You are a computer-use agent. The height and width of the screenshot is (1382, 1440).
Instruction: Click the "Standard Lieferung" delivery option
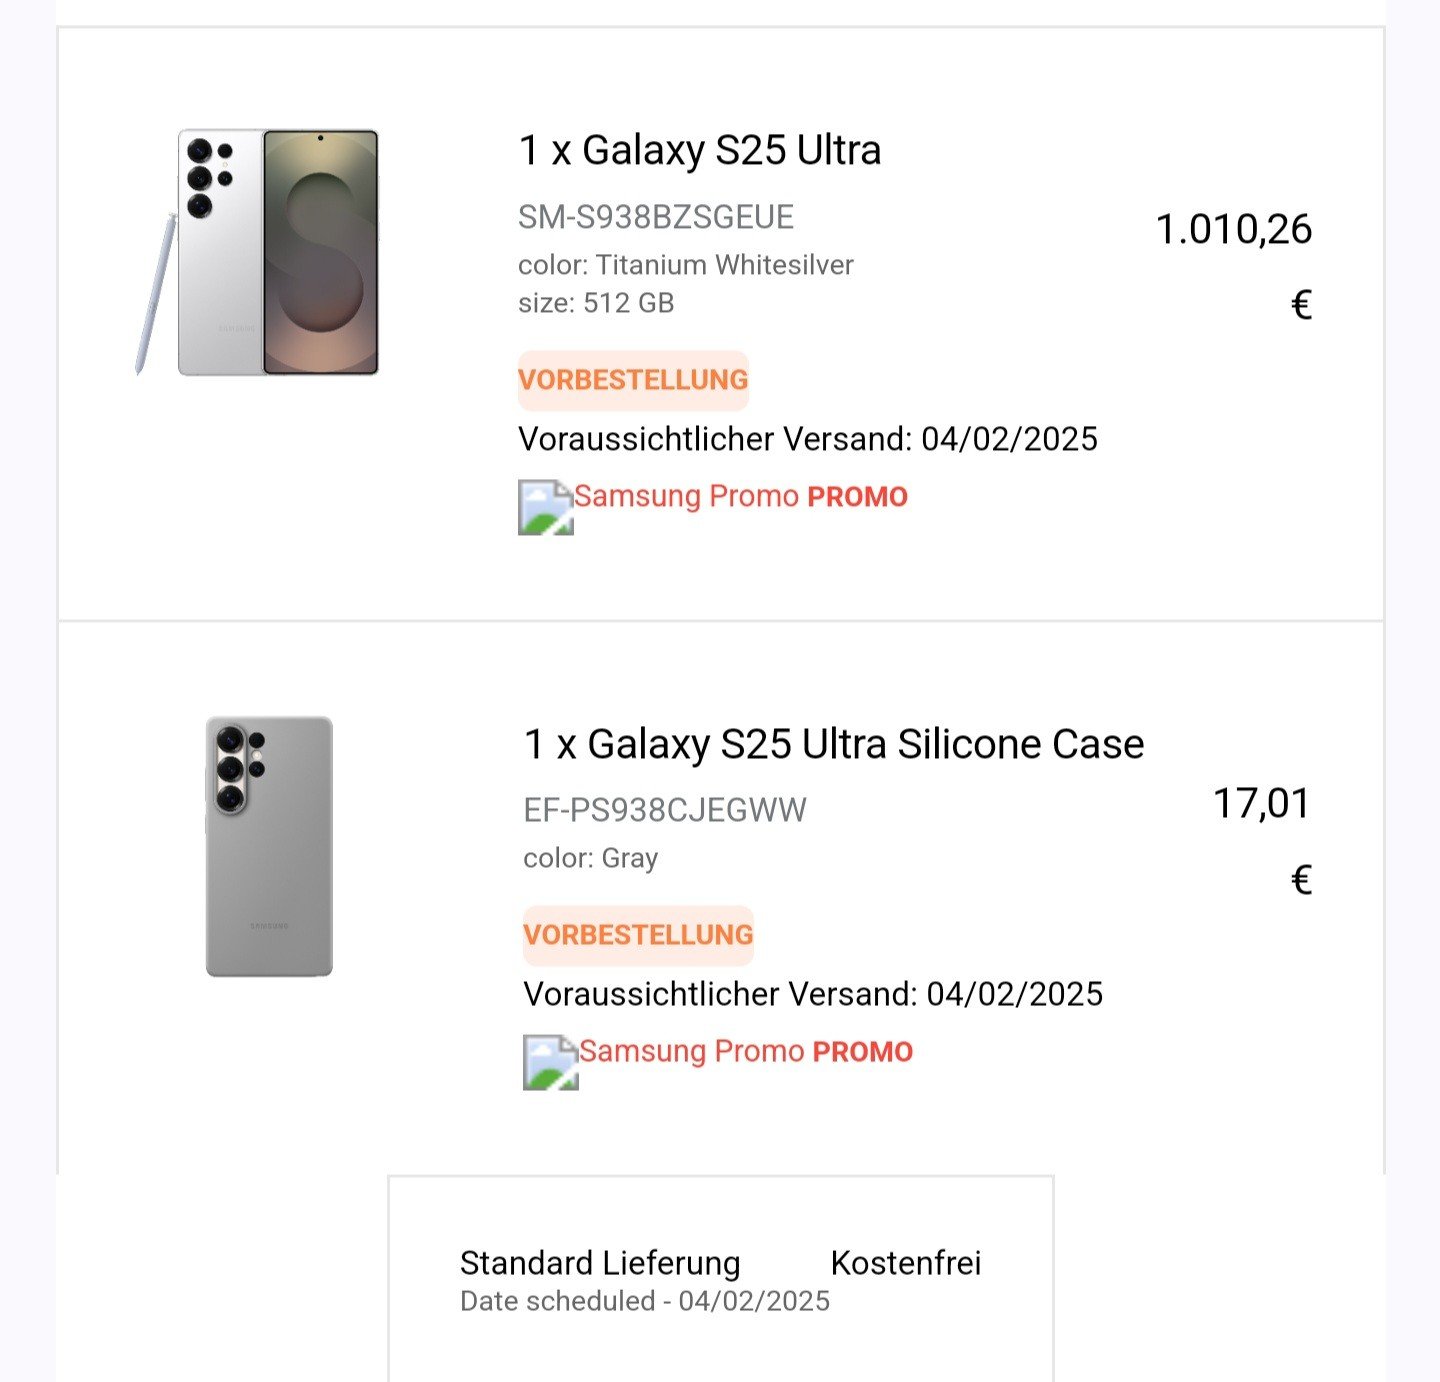coord(600,1263)
